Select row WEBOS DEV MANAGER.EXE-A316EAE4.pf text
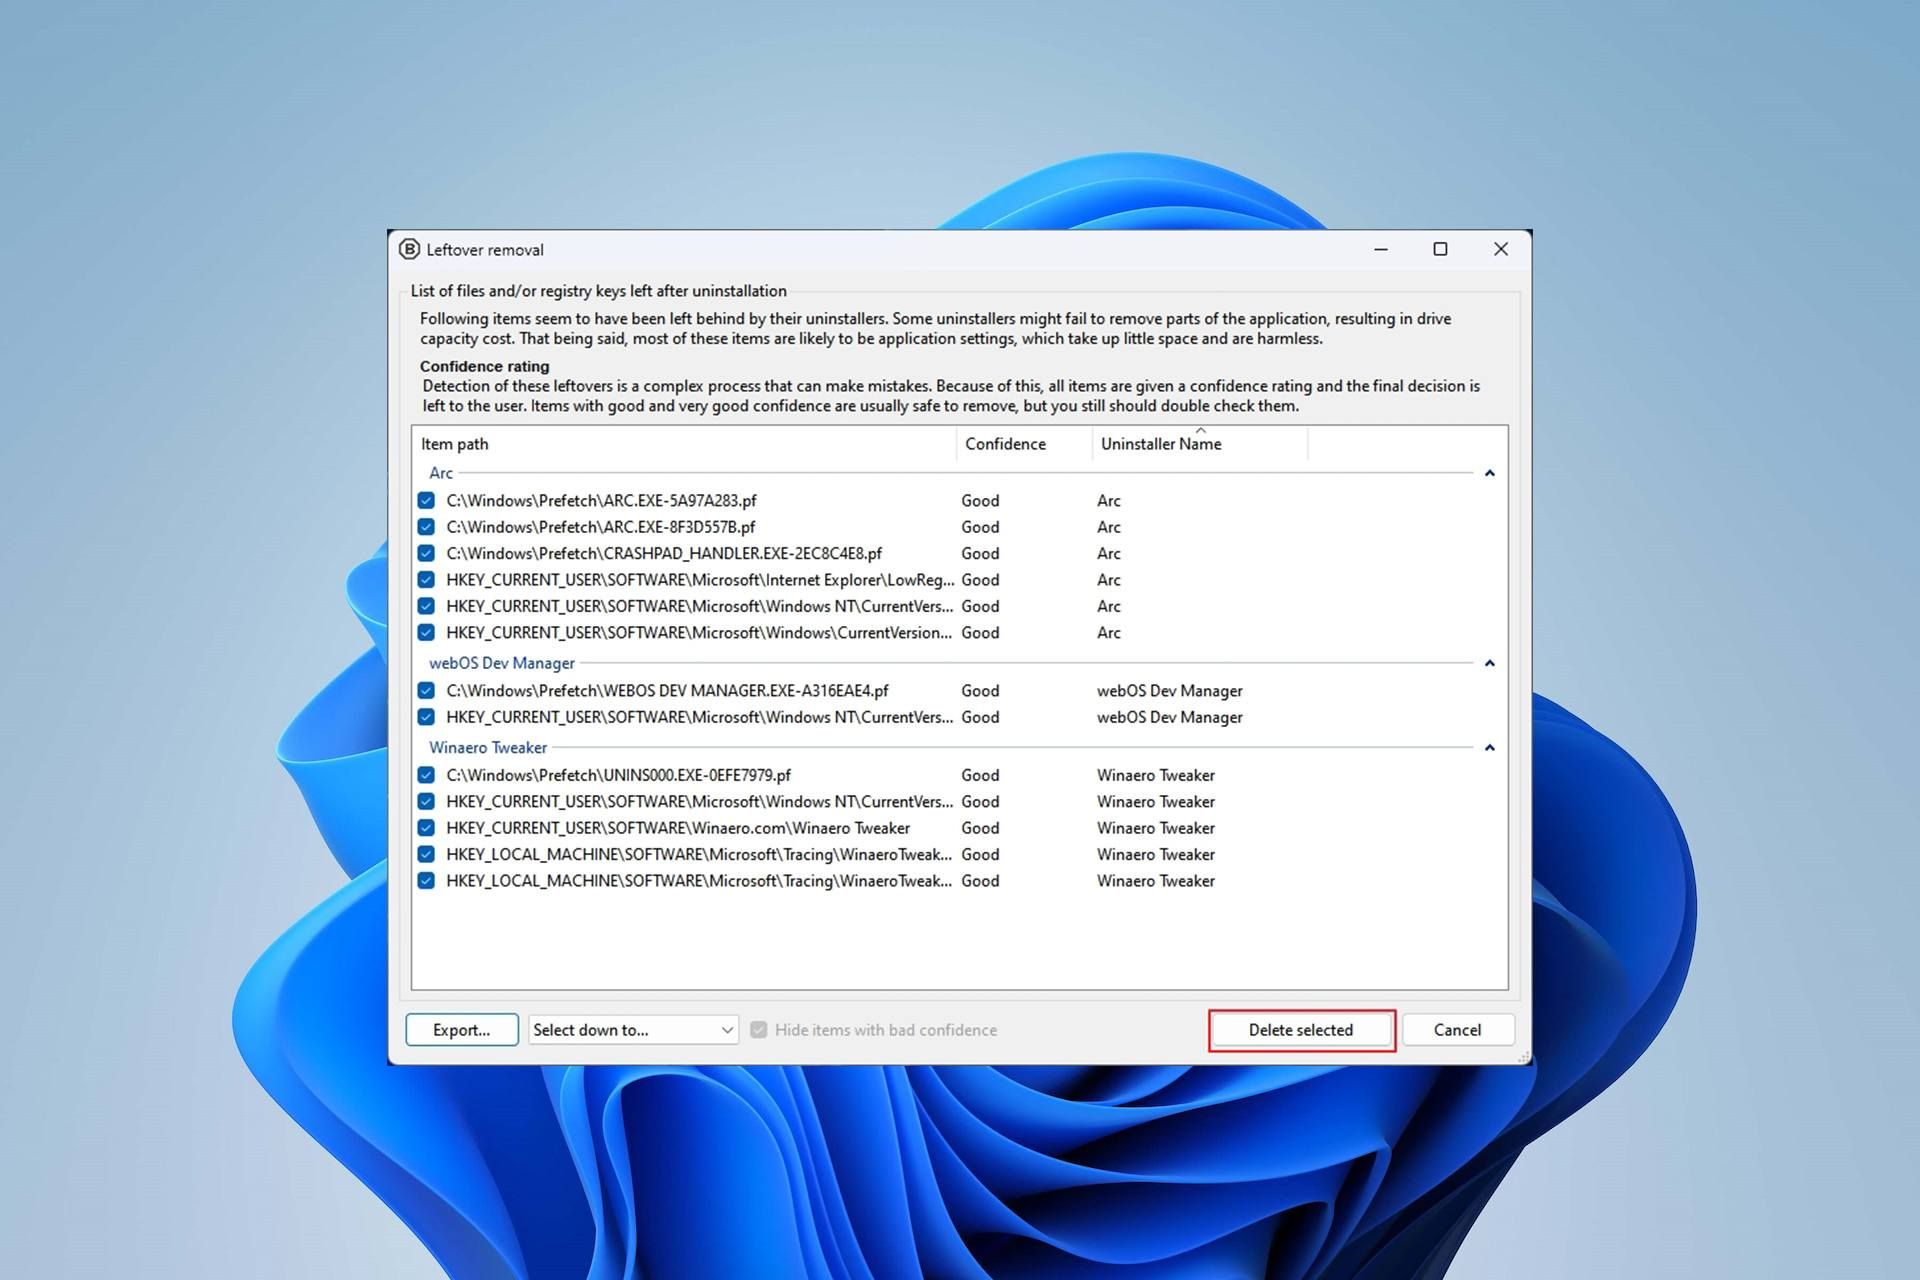This screenshot has width=1920, height=1280. (667, 690)
